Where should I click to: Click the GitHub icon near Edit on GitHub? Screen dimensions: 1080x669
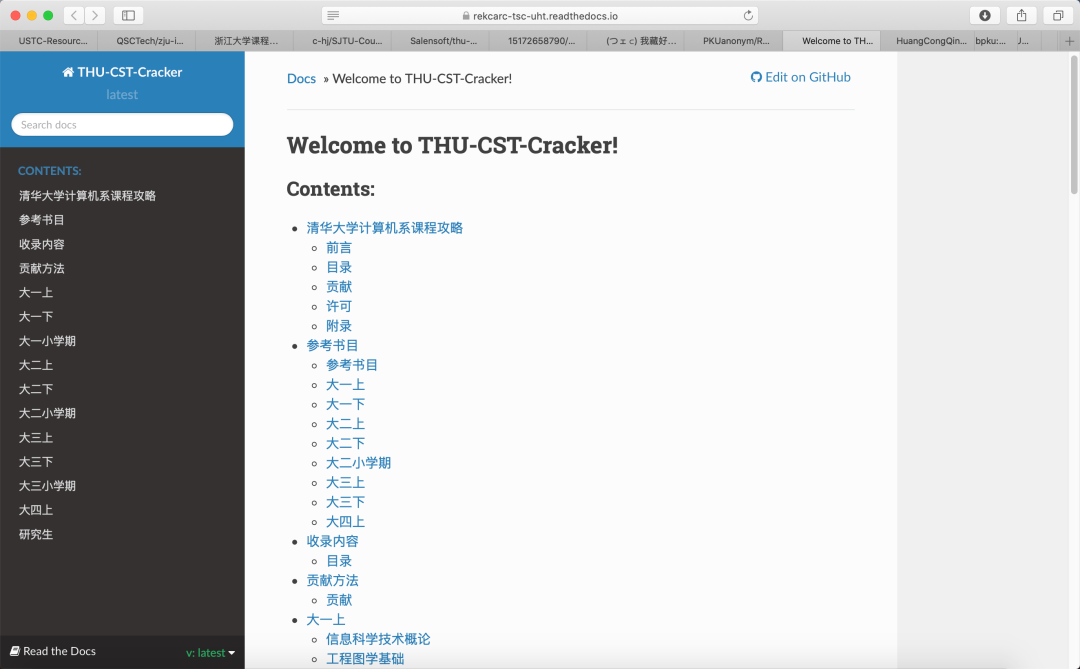(756, 77)
